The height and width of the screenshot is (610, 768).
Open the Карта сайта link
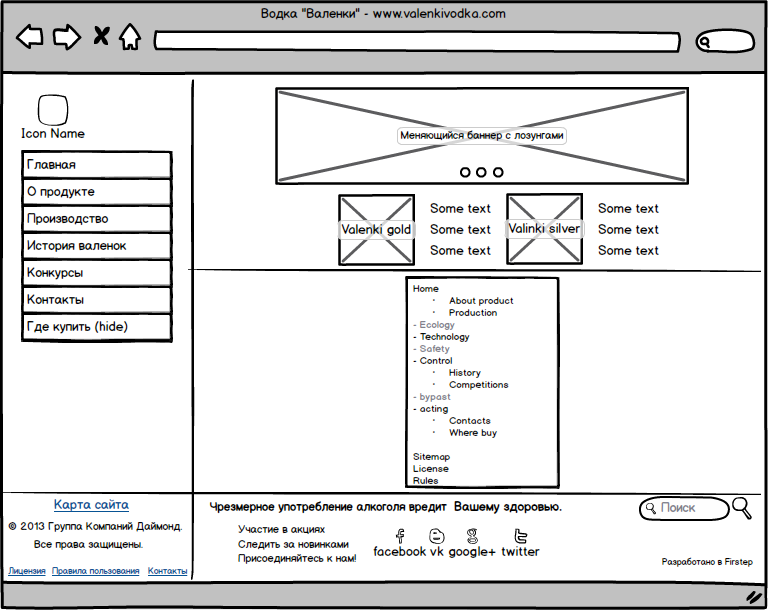pos(92,505)
